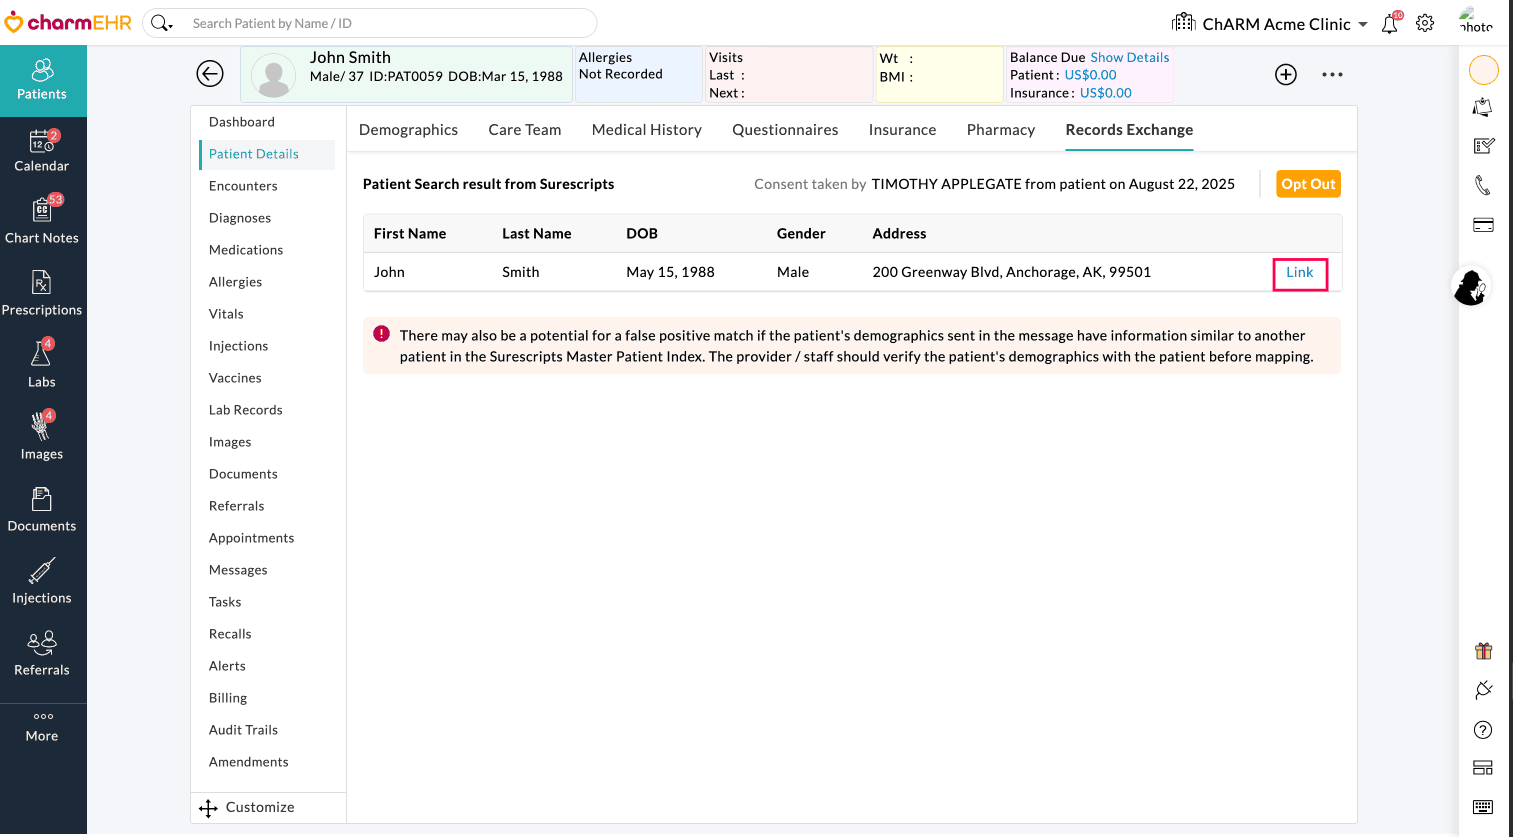
Task: Click the orange Opt Out button
Action: [x=1308, y=184]
